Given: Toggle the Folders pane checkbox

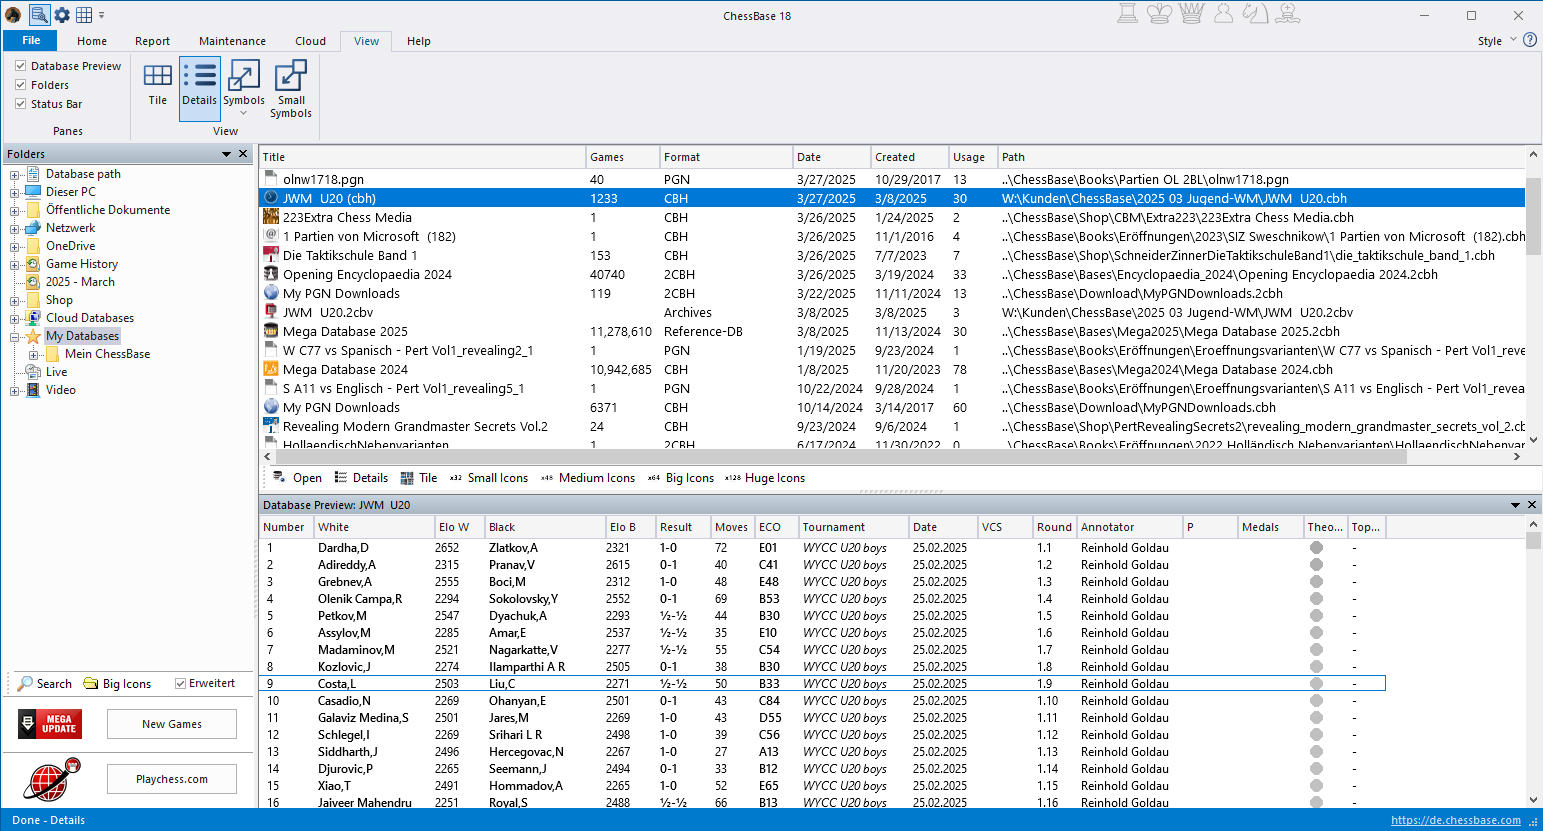Looking at the screenshot, I should pos(21,85).
